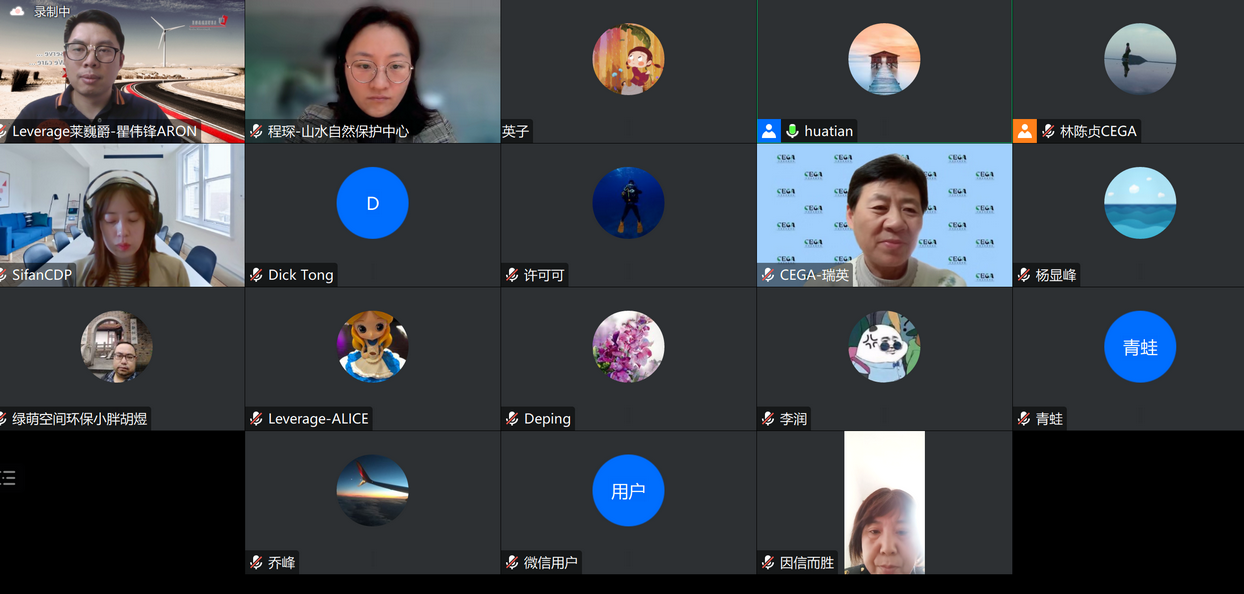Click the green active microphone icon beside huatian

792,130
